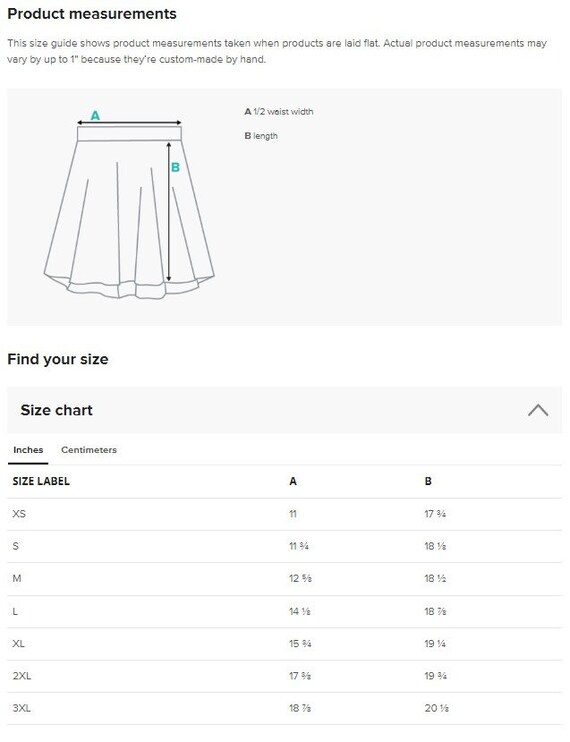Click the teal B label on diagram
Viewport: 570px width, 742px height.
(x=175, y=167)
